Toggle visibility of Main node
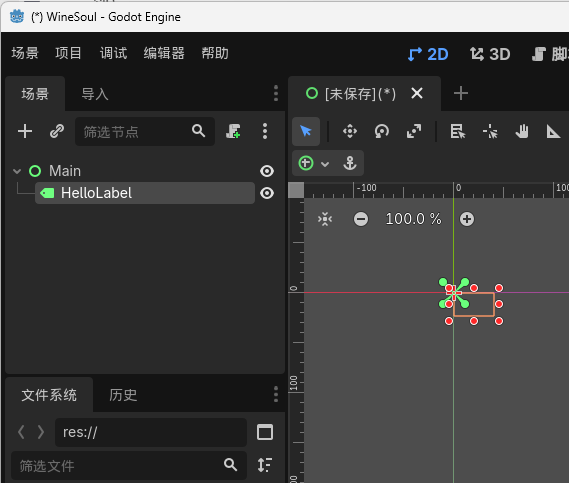The width and height of the screenshot is (569, 483). 267,171
